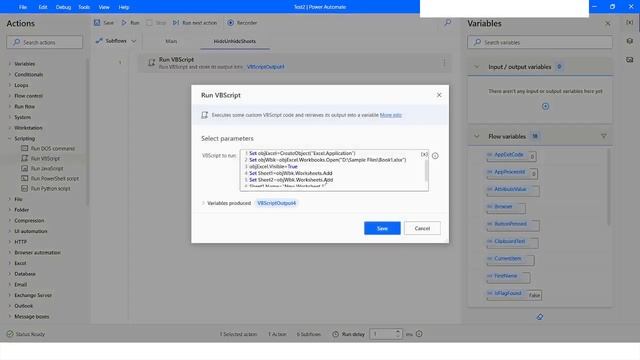This screenshot has height=360, width=640.
Task: Collapse the Scripting actions group
Action: coord(10,138)
